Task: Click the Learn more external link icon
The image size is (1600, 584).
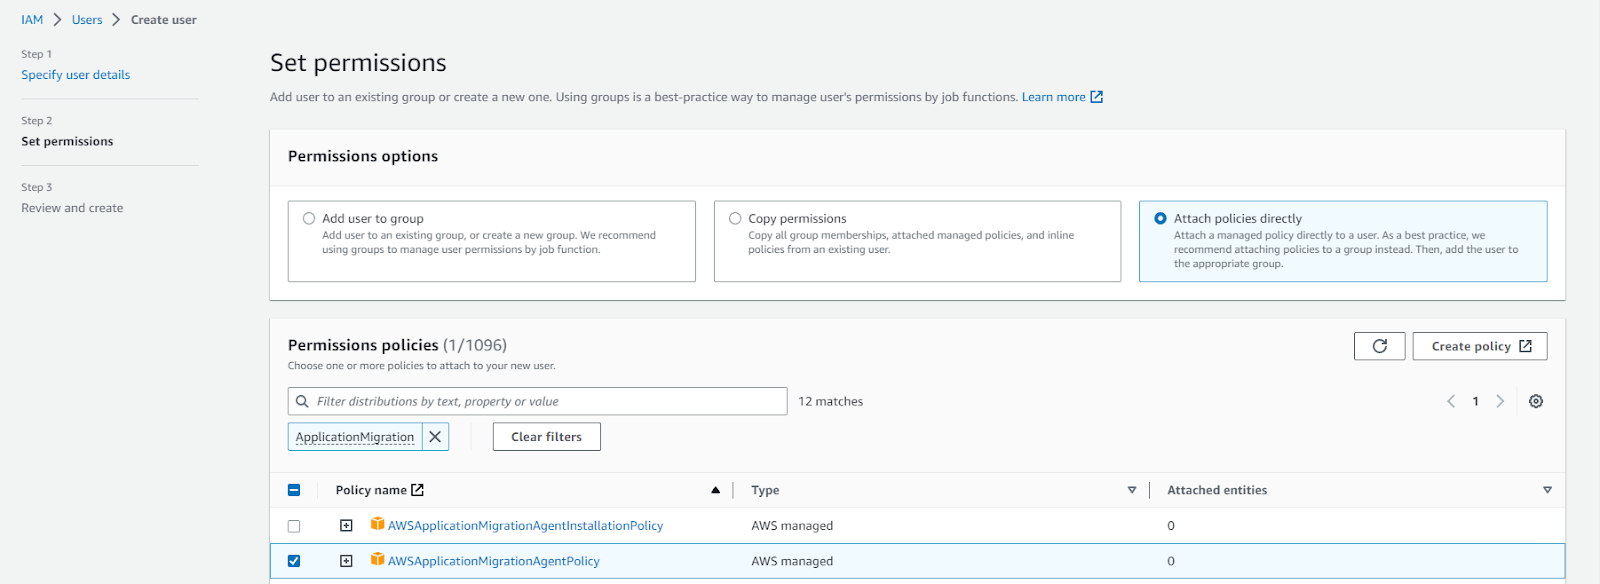Action: tap(1097, 97)
